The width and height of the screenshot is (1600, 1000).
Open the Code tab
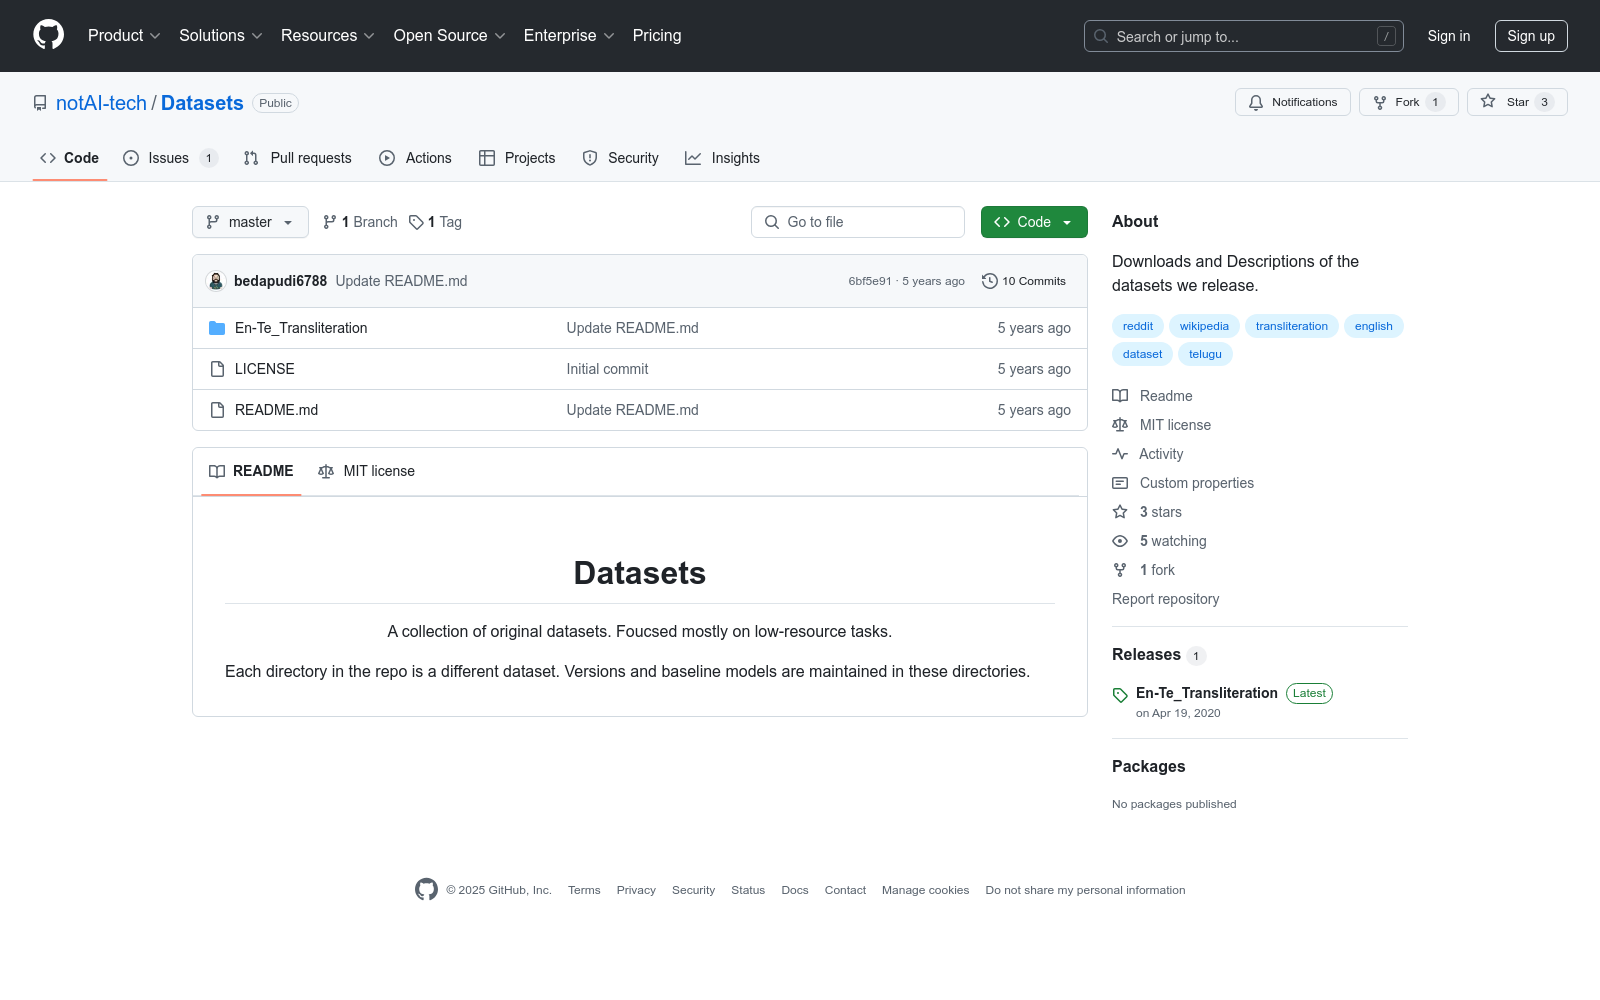[x=70, y=158]
